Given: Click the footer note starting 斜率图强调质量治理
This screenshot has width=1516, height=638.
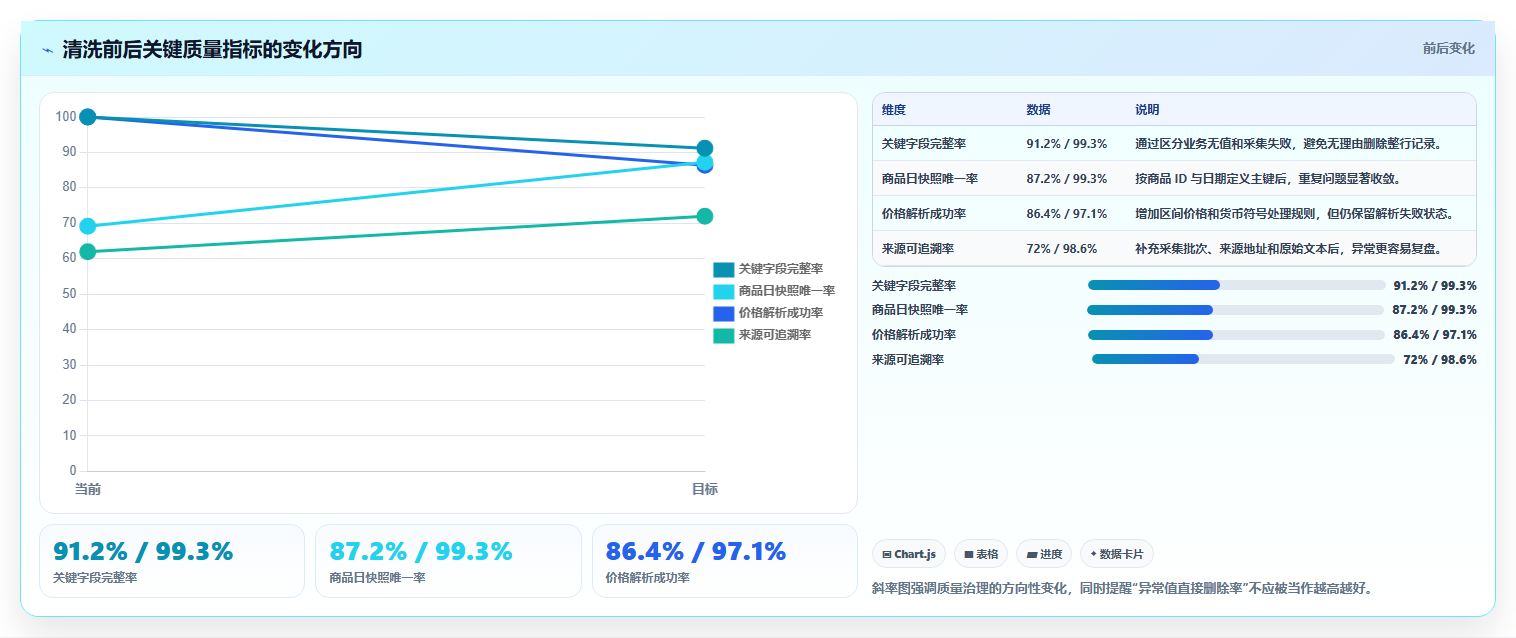Looking at the screenshot, I should (x=1122, y=588).
